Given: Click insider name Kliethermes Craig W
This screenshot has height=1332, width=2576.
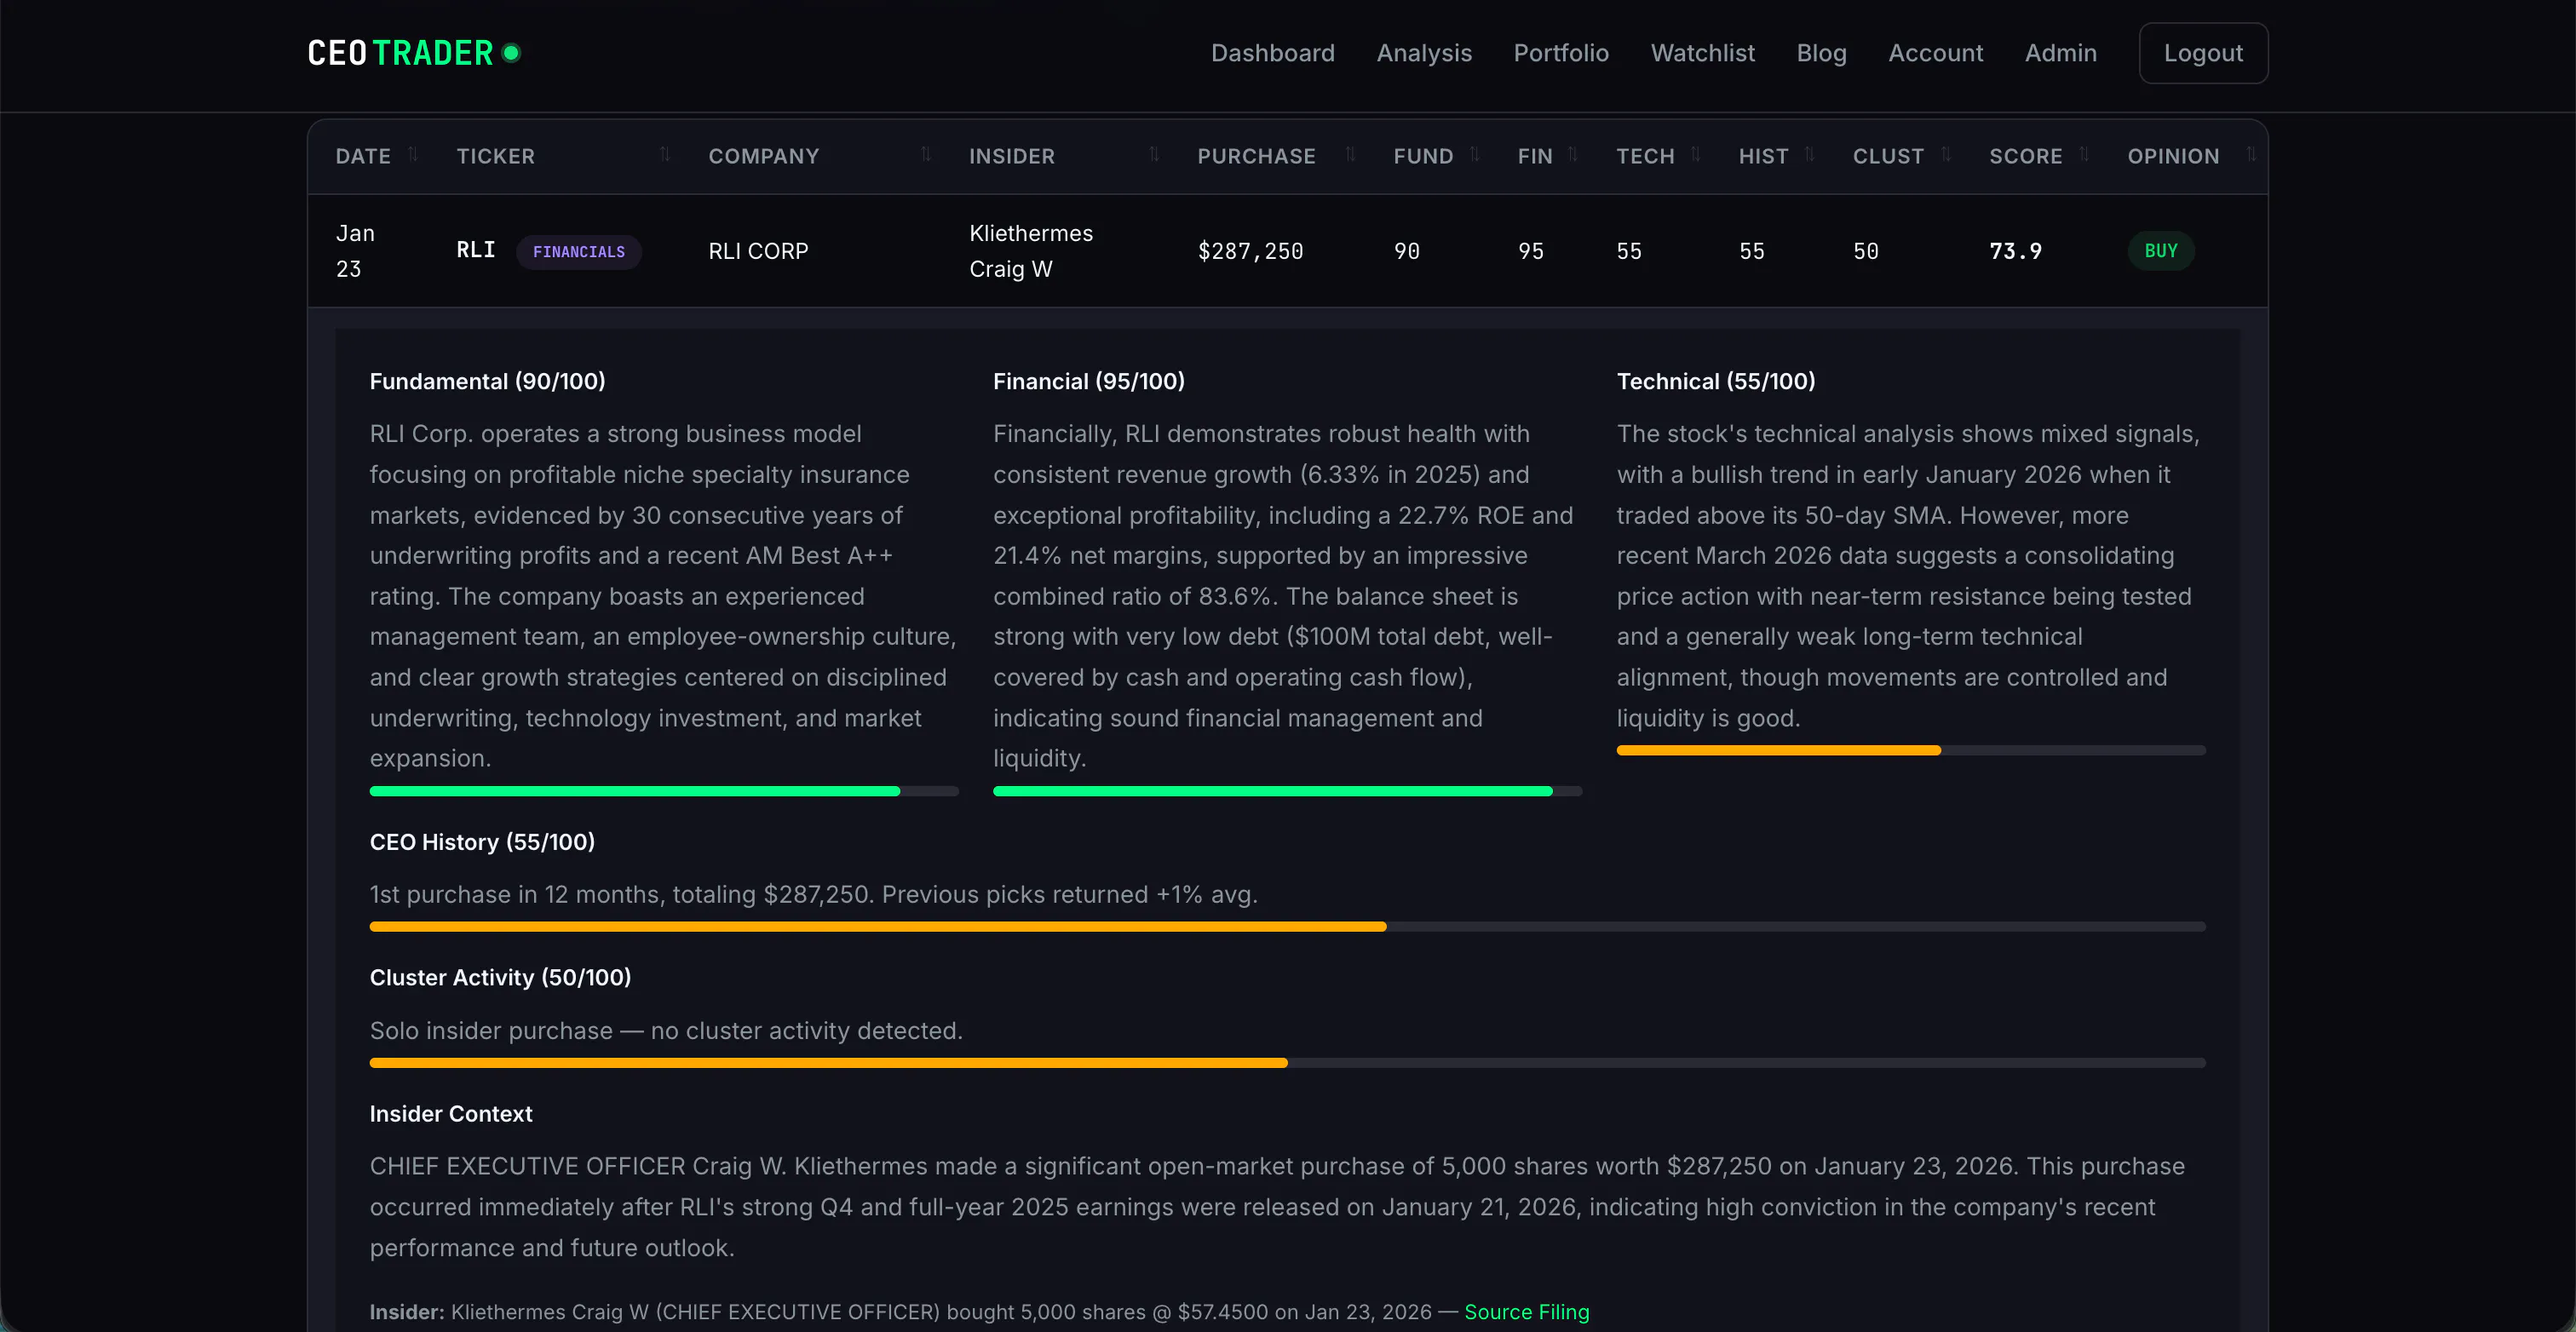Looking at the screenshot, I should coord(1031,251).
